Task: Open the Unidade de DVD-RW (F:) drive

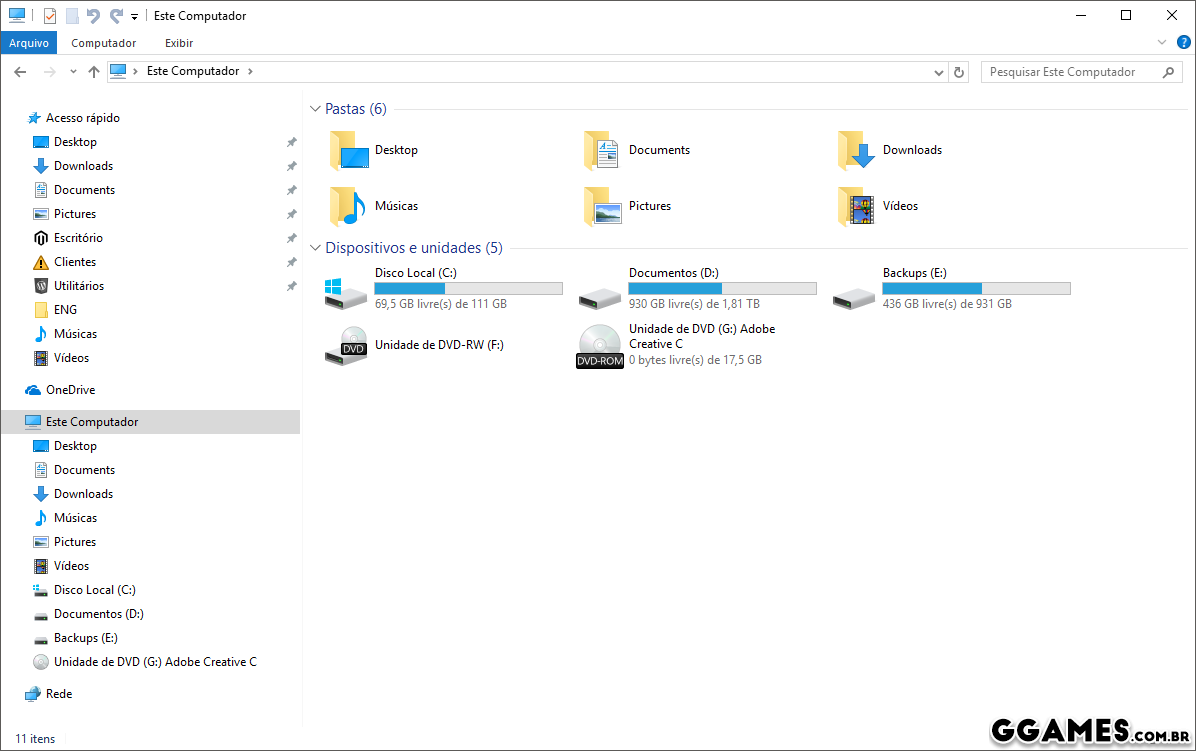Action: pos(347,346)
